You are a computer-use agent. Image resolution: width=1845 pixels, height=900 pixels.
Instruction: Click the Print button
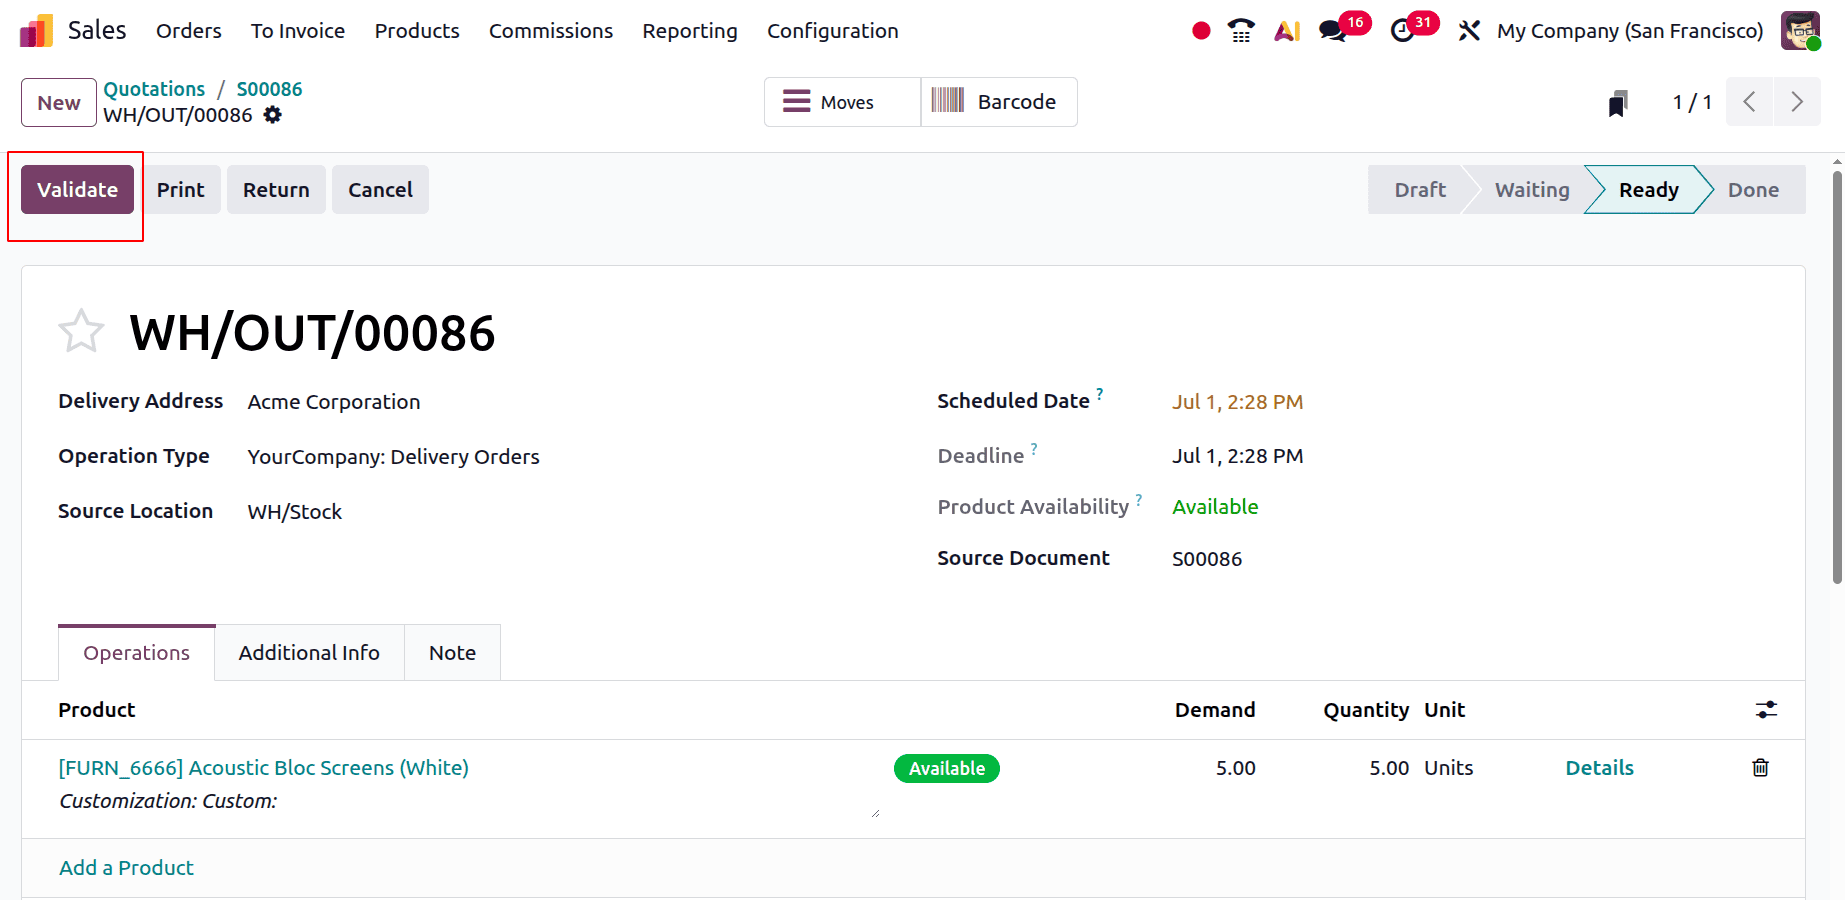[x=180, y=190]
